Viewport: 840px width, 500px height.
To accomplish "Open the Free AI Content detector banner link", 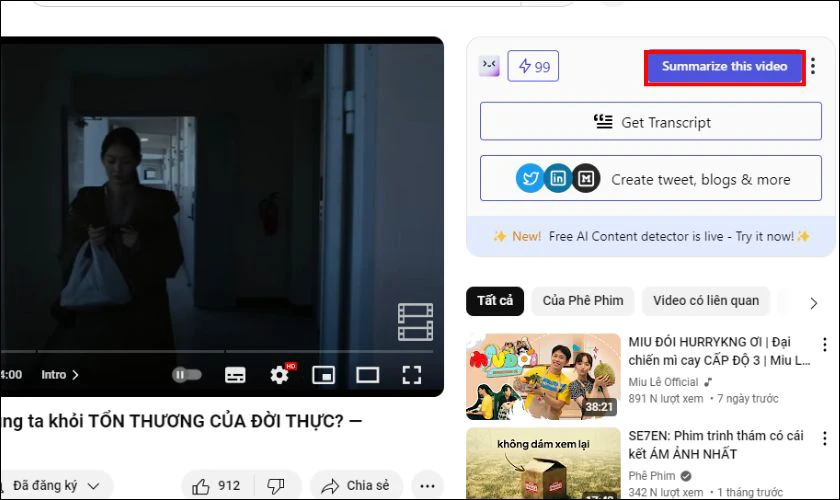I will point(651,236).
